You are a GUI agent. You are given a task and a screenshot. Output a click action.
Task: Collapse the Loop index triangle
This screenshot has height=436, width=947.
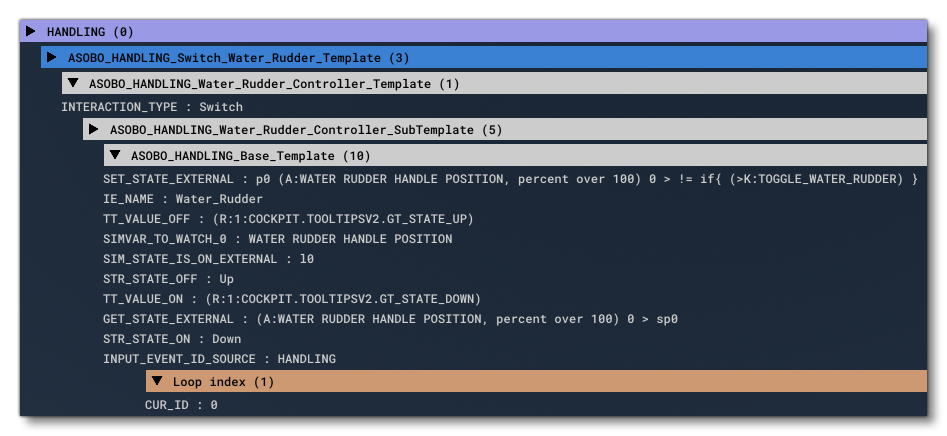pos(157,381)
